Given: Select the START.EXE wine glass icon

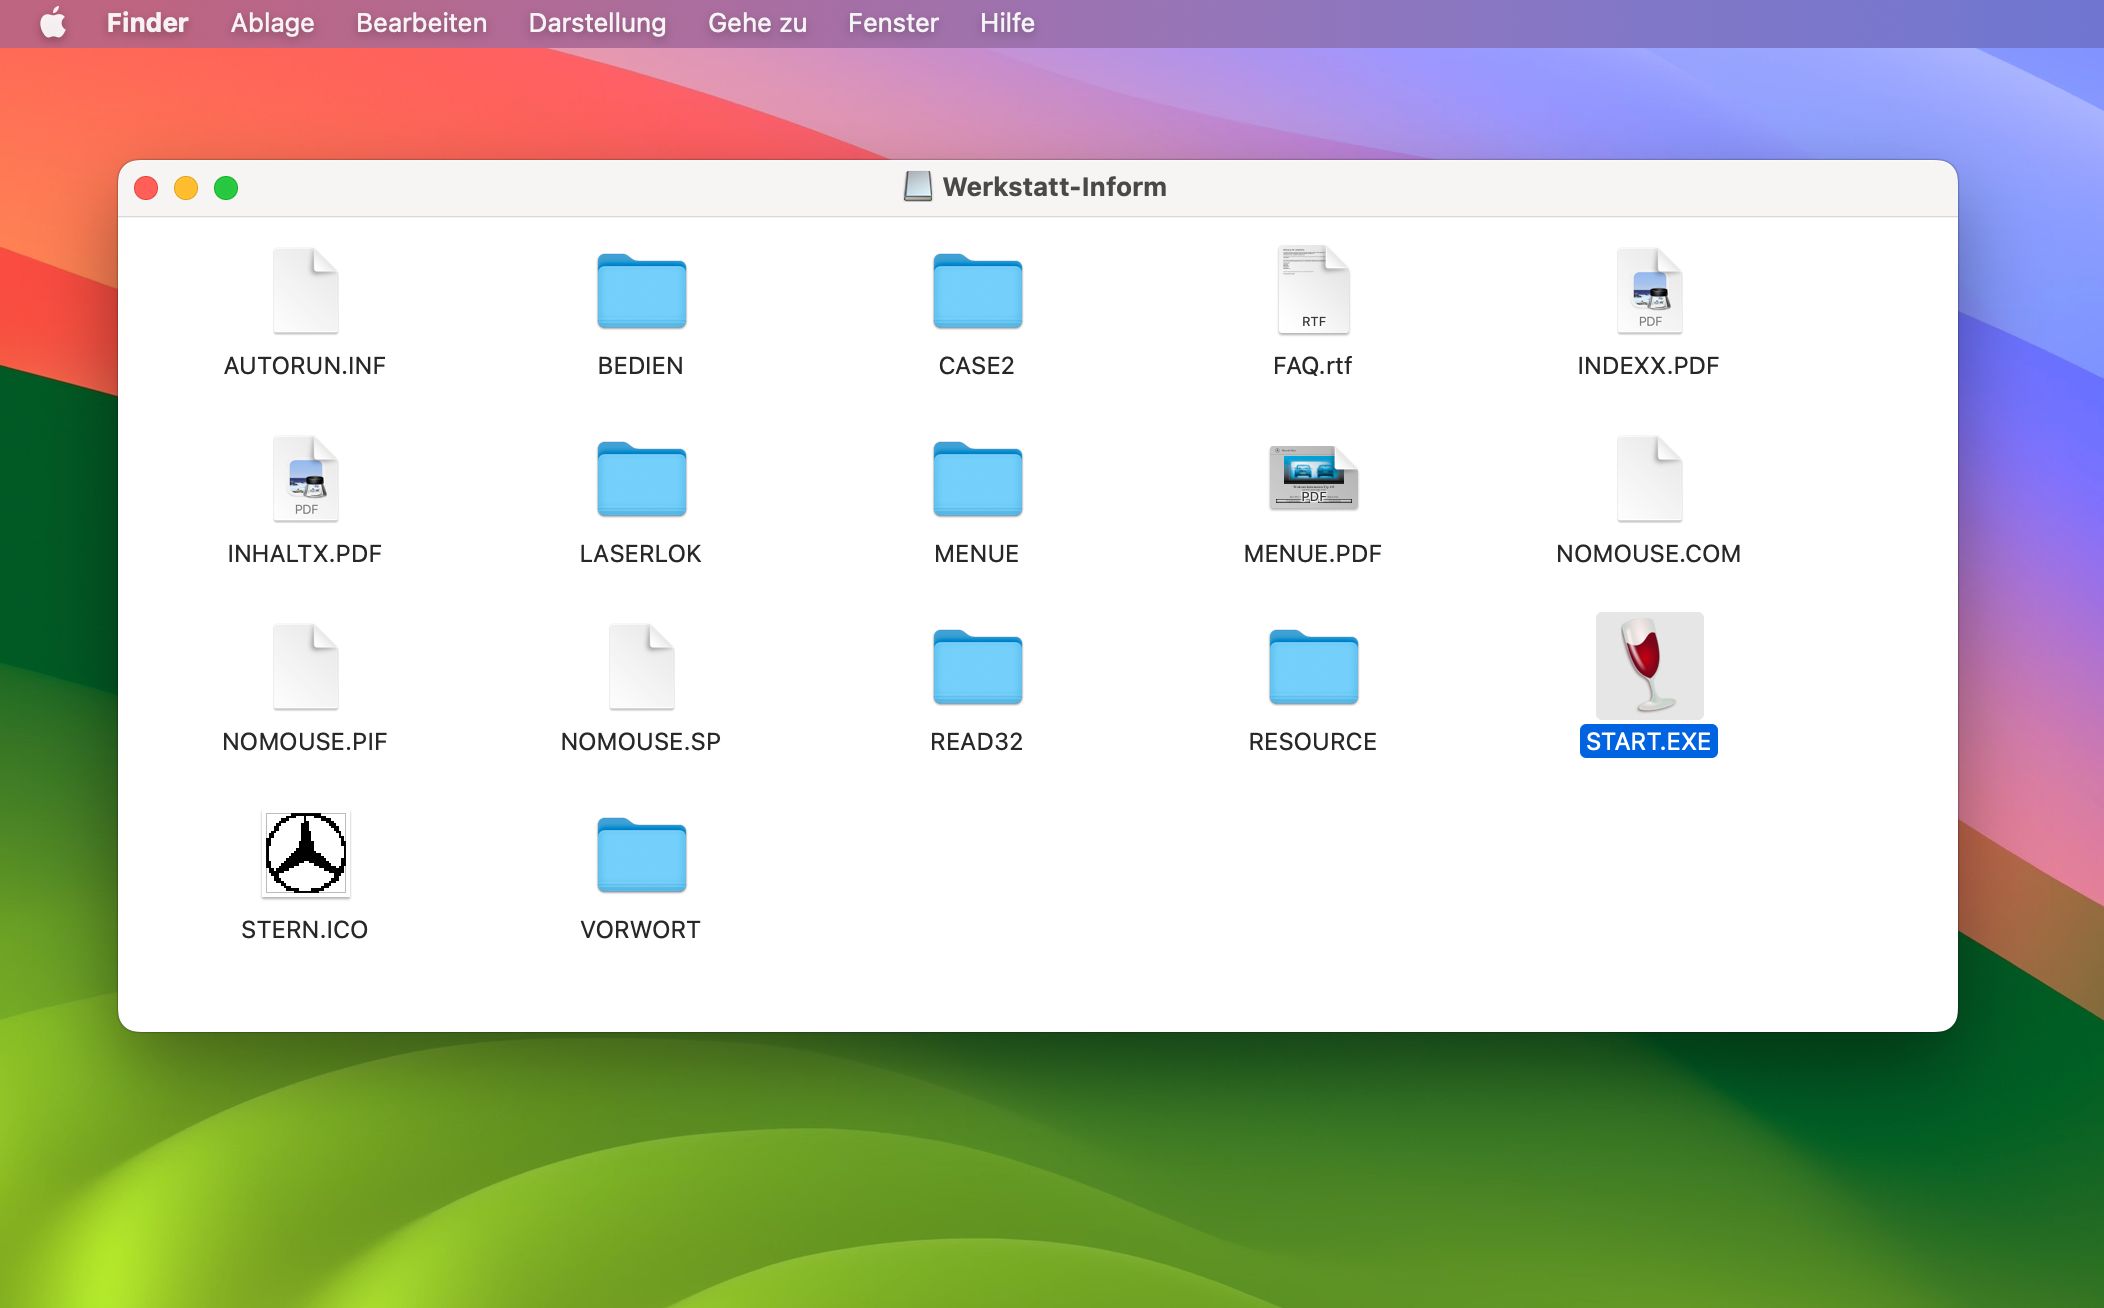Looking at the screenshot, I should coord(1649,665).
